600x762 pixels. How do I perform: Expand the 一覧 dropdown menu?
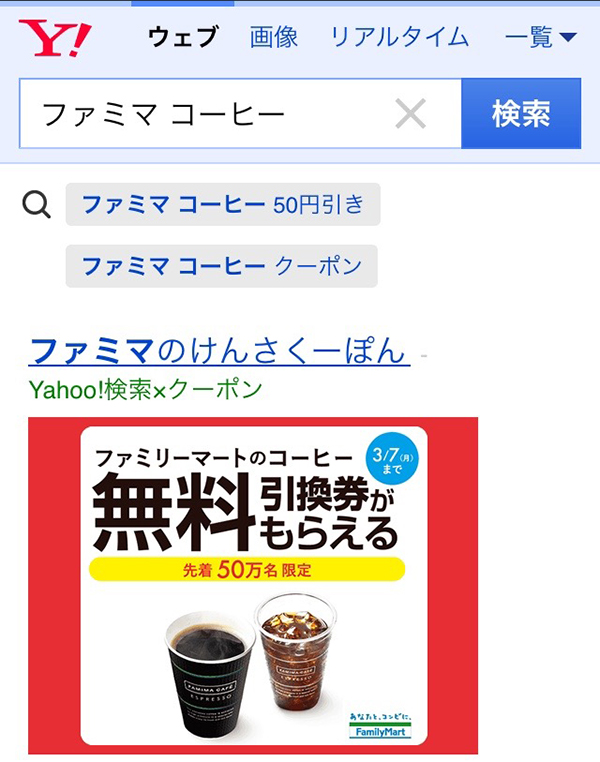[541, 37]
